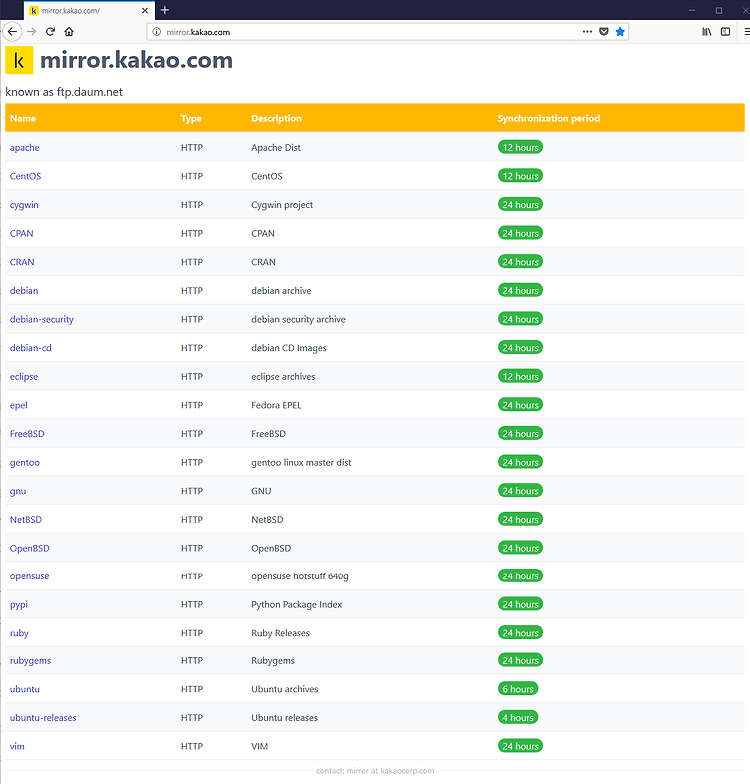Click 'Python Package Index' description
The width and height of the screenshot is (750, 784).
click(x=296, y=604)
